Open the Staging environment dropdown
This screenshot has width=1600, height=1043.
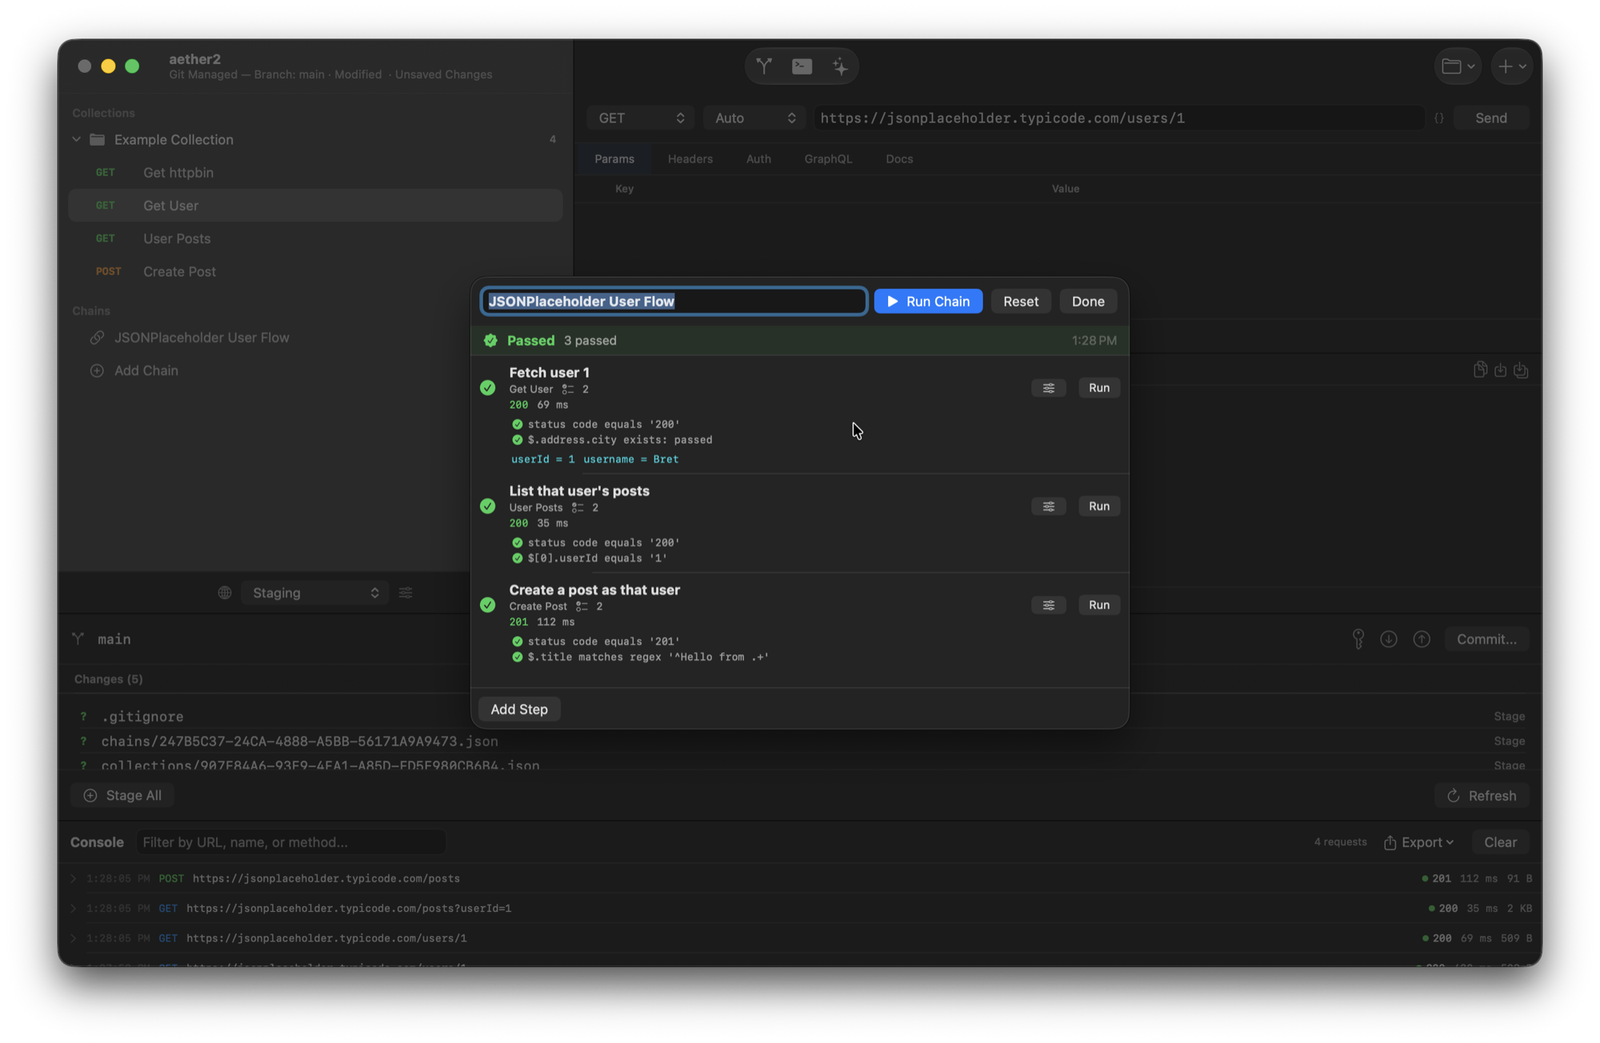(x=314, y=593)
